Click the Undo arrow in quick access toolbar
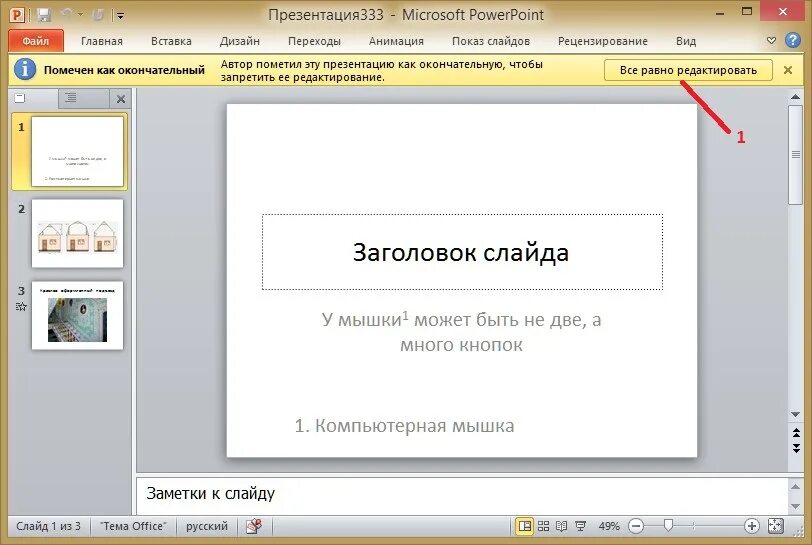The height and width of the screenshot is (545, 812). coord(66,15)
